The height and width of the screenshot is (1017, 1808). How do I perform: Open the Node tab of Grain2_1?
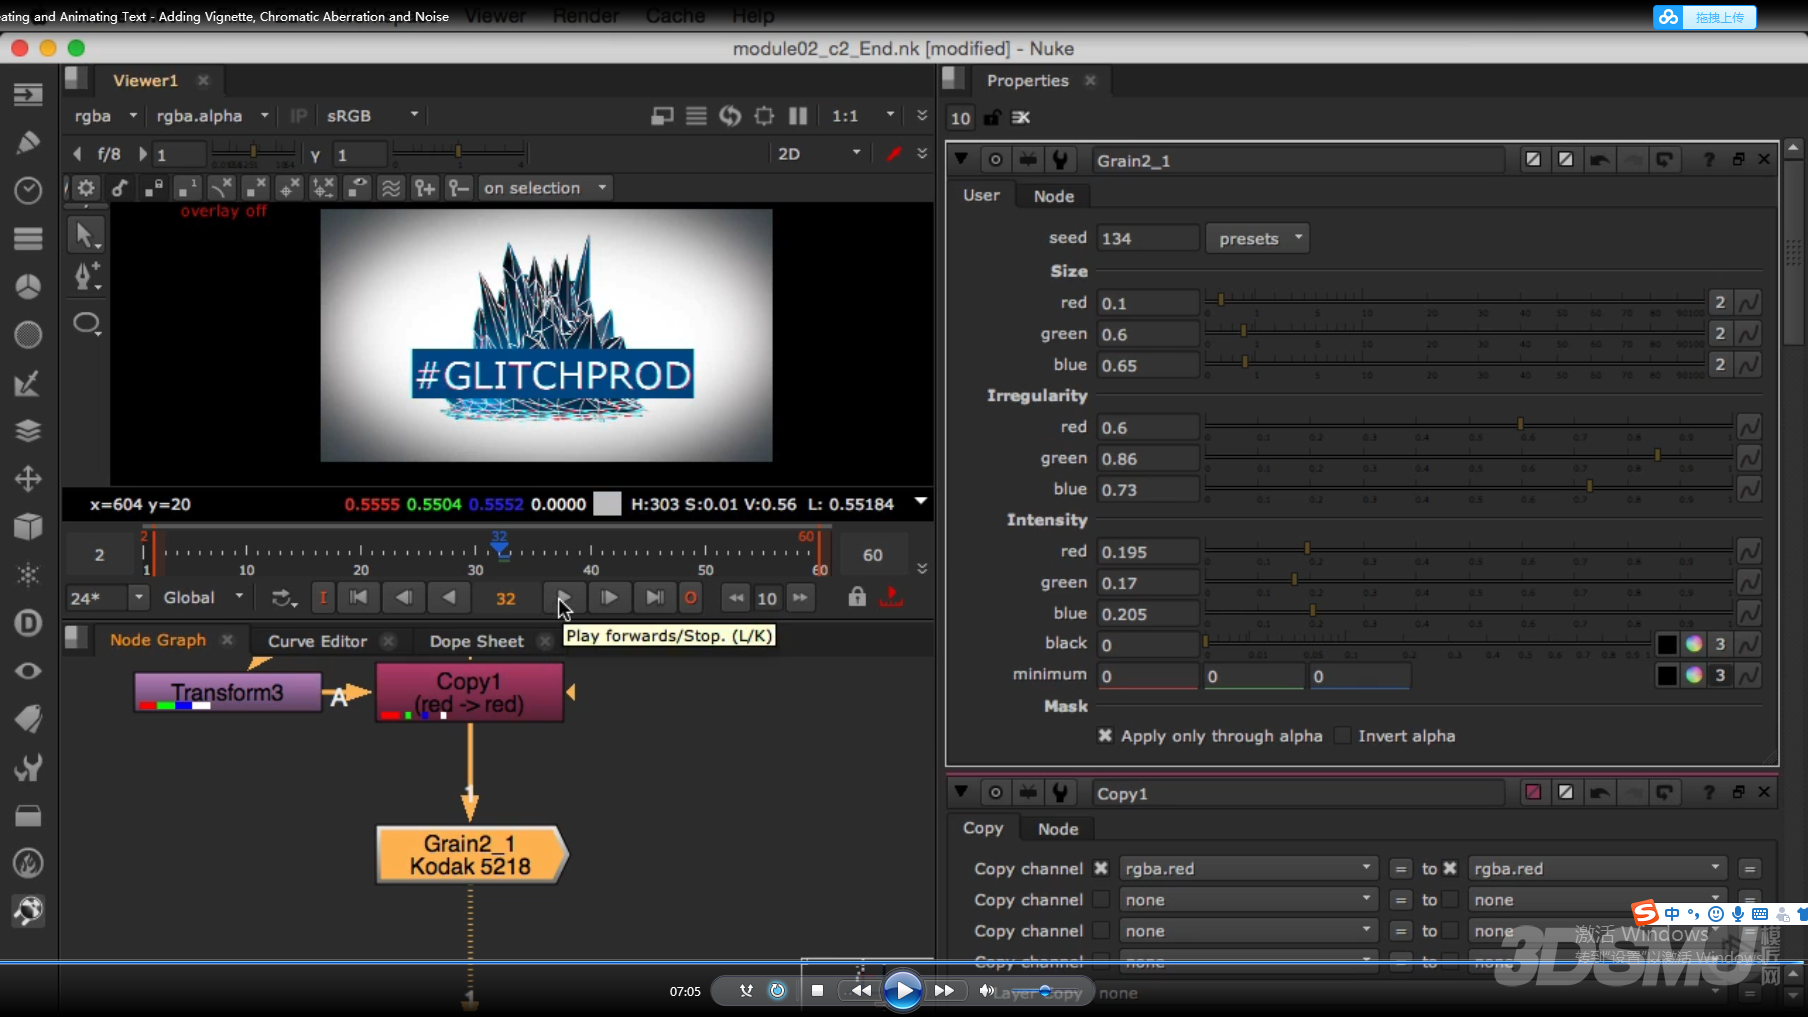click(1053, 196)
